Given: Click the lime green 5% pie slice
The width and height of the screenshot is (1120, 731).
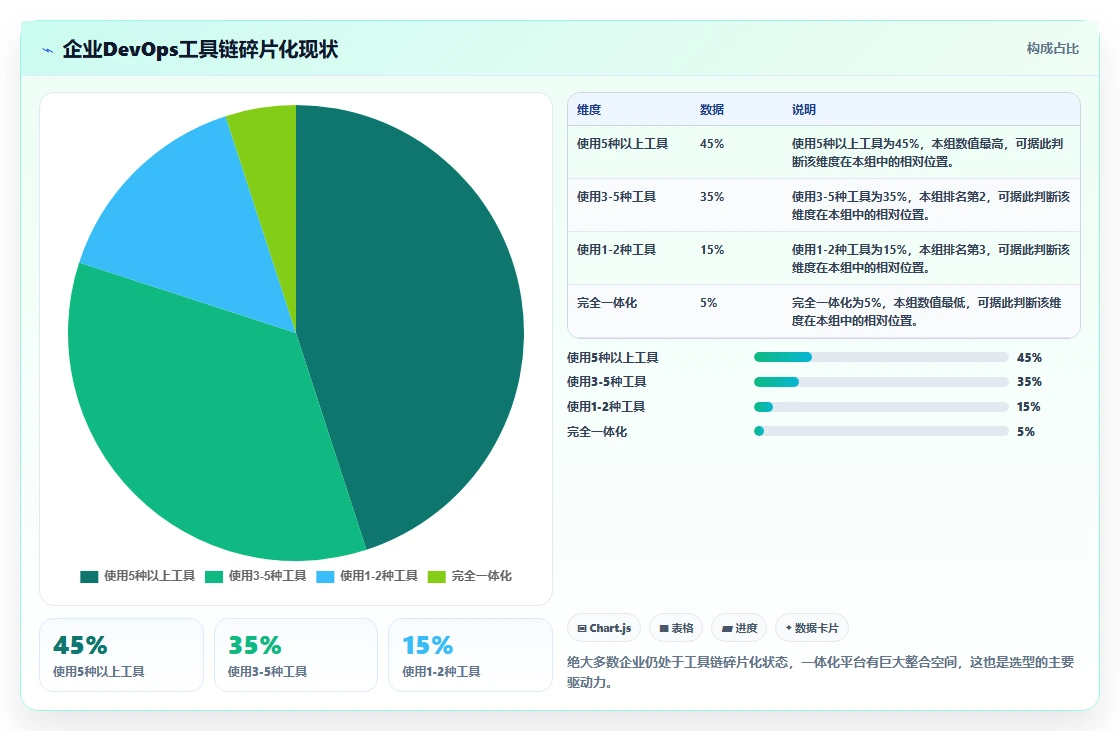Looking at the screenshot, I should pos(270,179).
